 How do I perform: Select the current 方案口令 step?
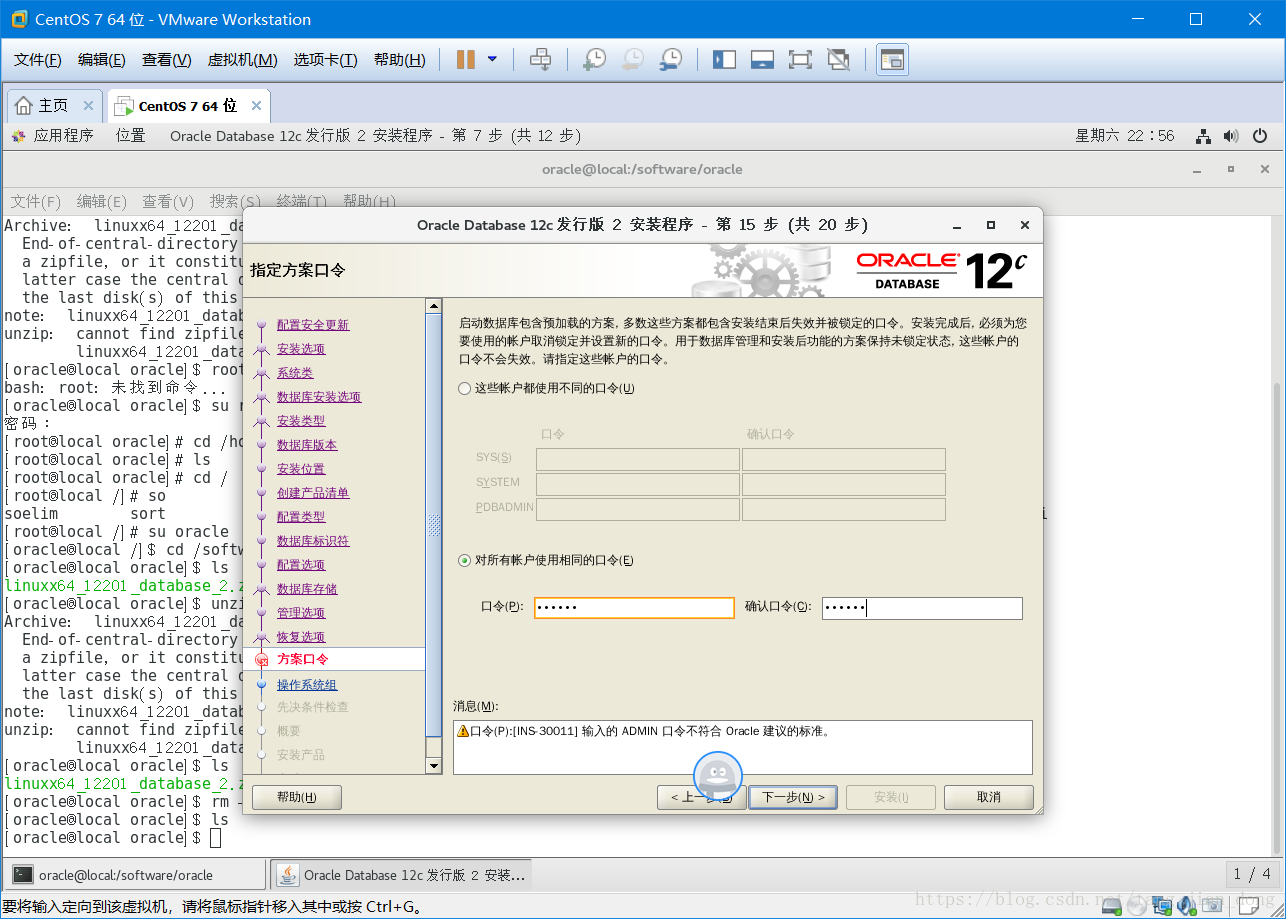303,659
